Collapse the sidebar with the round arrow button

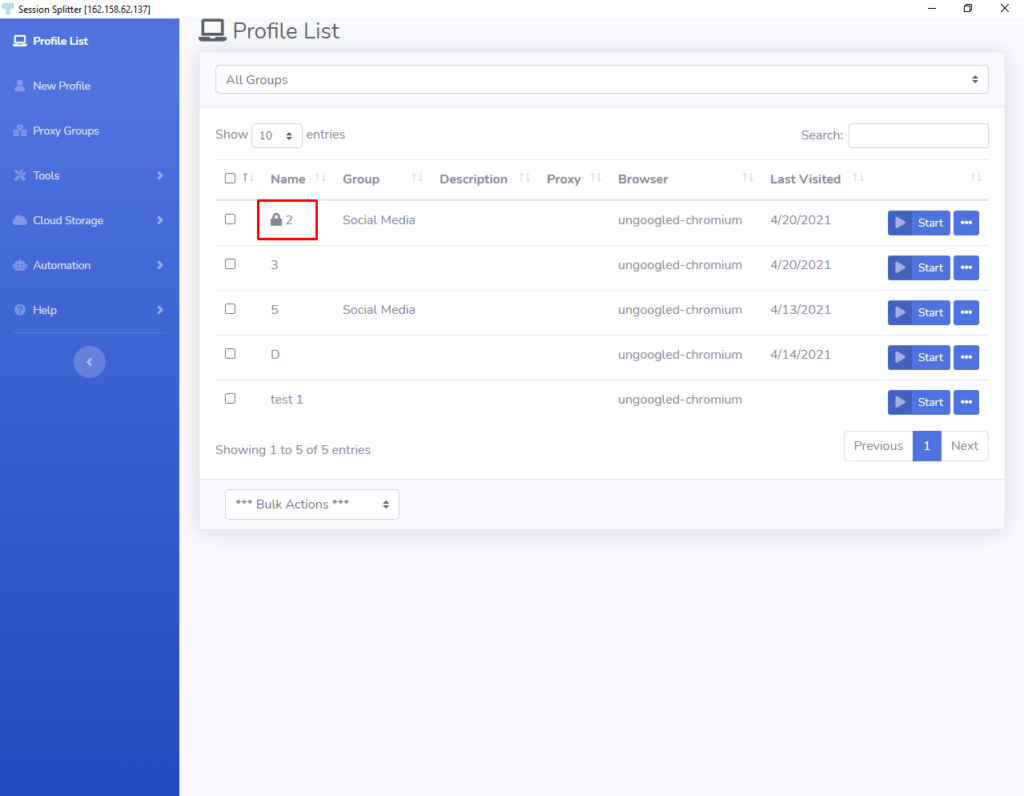[x=89, y=362]
